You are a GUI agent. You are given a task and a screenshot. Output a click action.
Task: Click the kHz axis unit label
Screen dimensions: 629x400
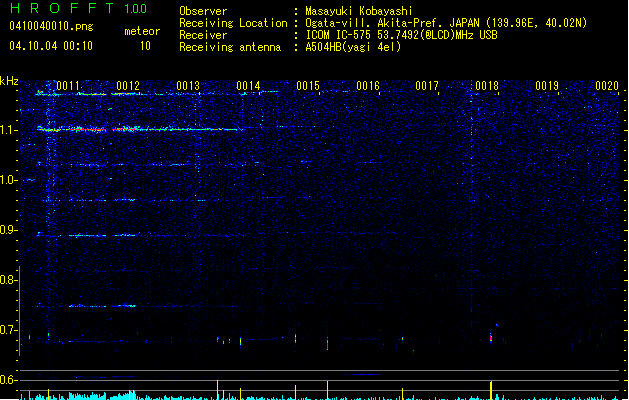click(9, 81)
